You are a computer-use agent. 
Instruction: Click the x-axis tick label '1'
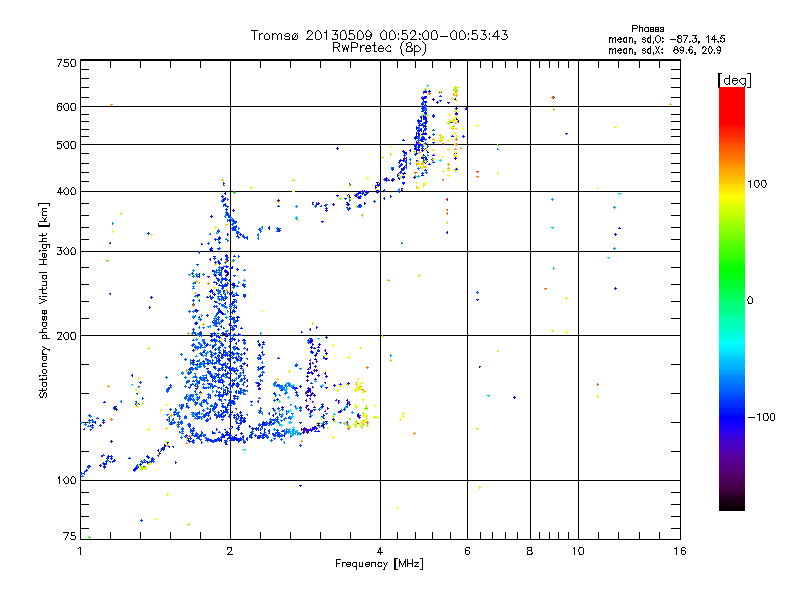point(80,551)
